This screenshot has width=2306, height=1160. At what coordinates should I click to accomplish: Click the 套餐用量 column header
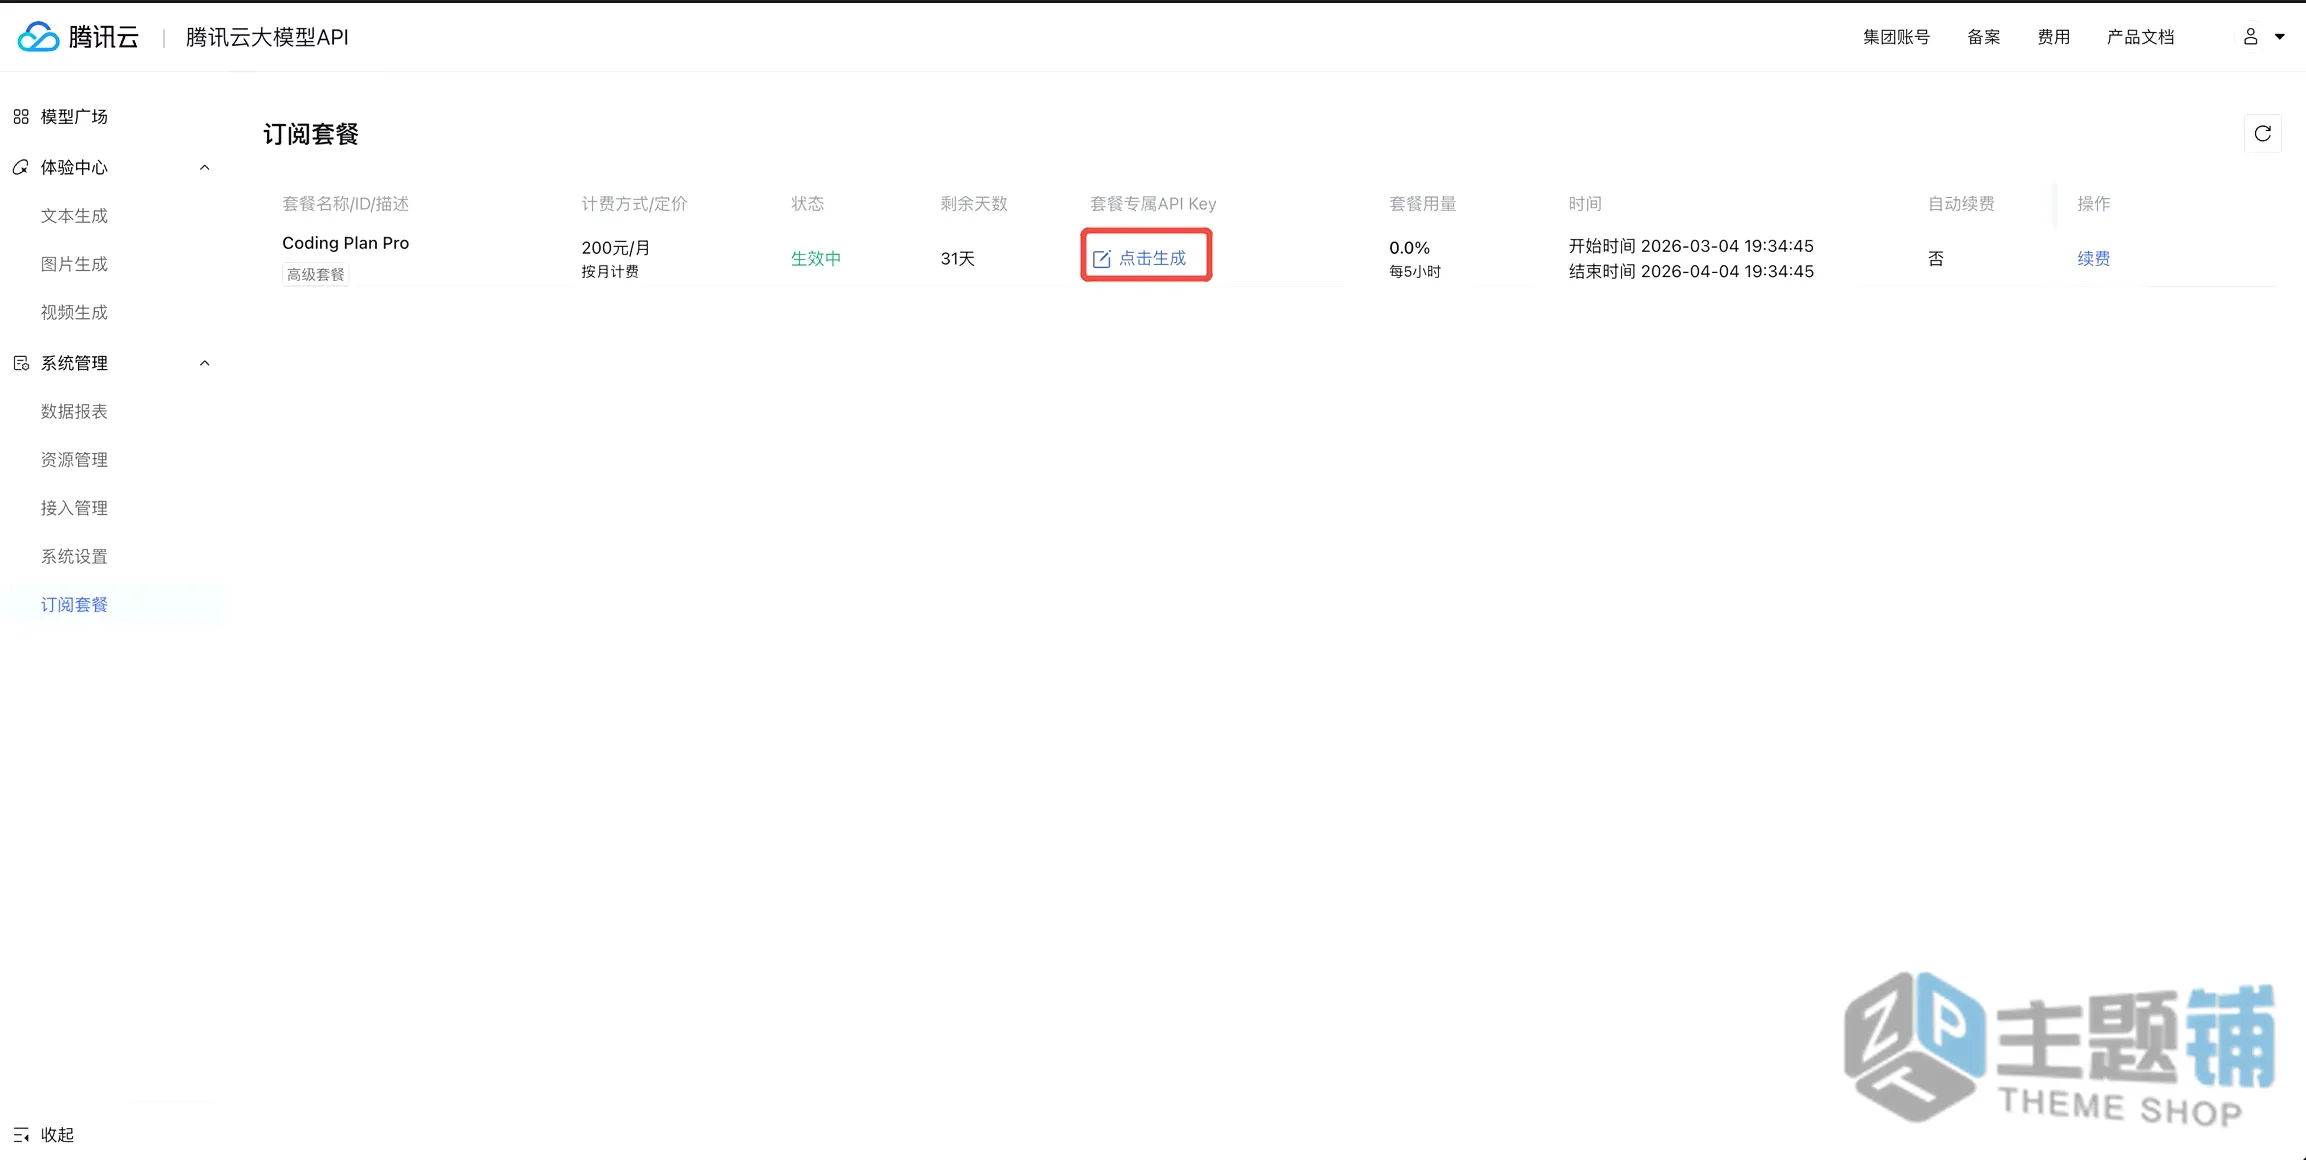(1422, 204)
